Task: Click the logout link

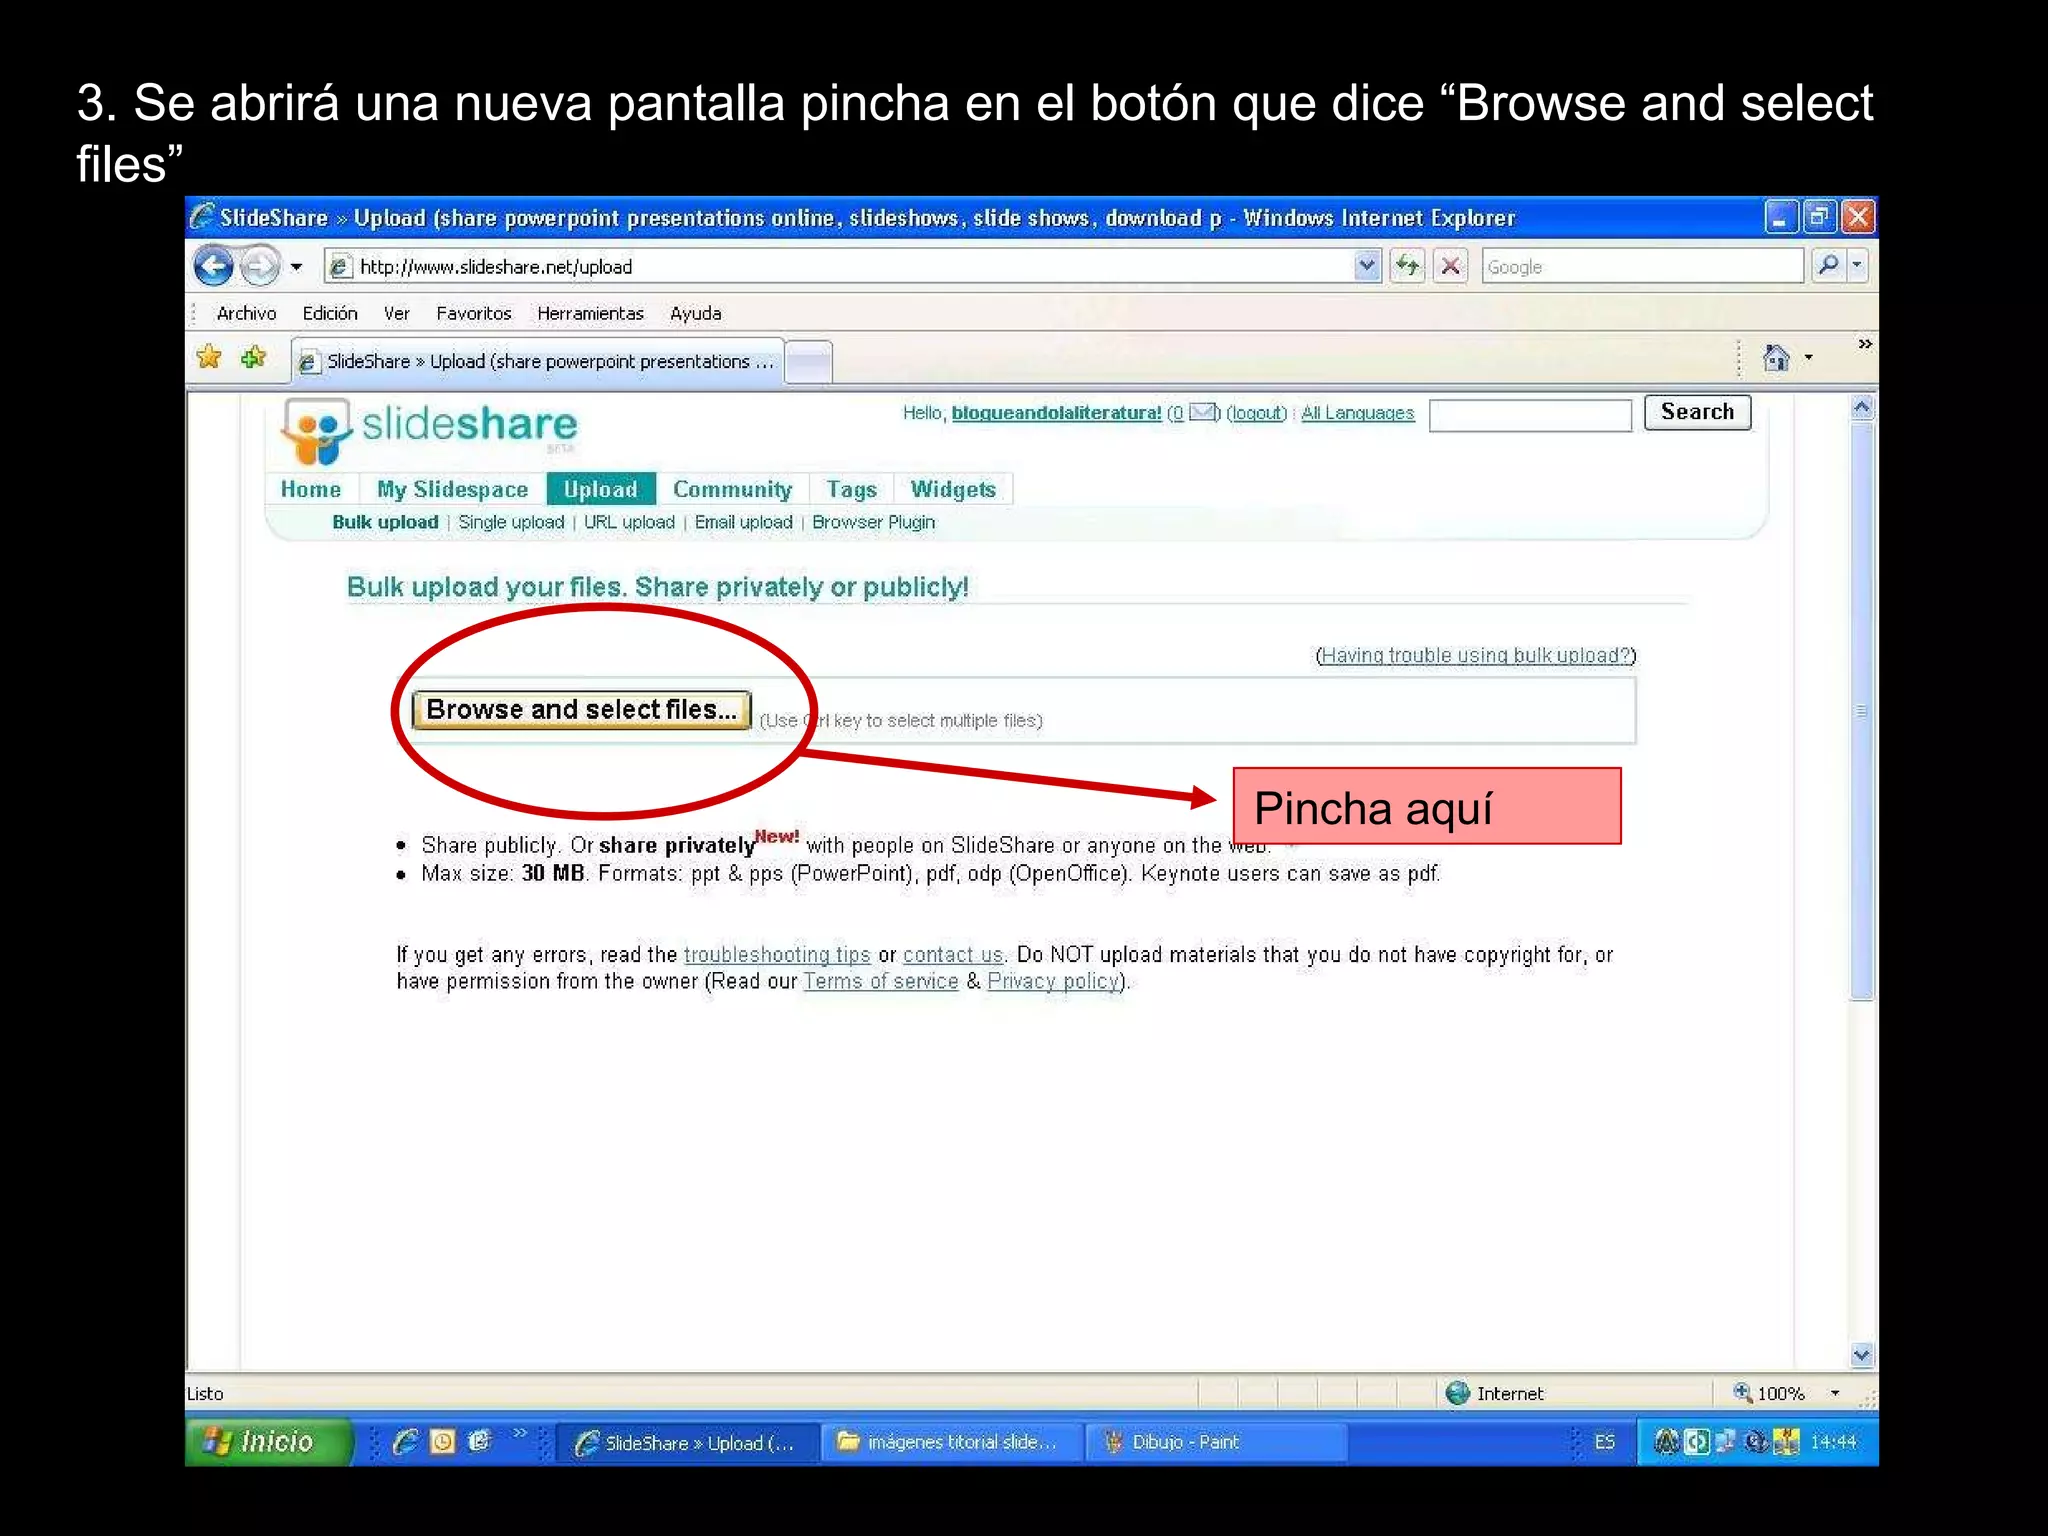Action: pos(1256,413)
